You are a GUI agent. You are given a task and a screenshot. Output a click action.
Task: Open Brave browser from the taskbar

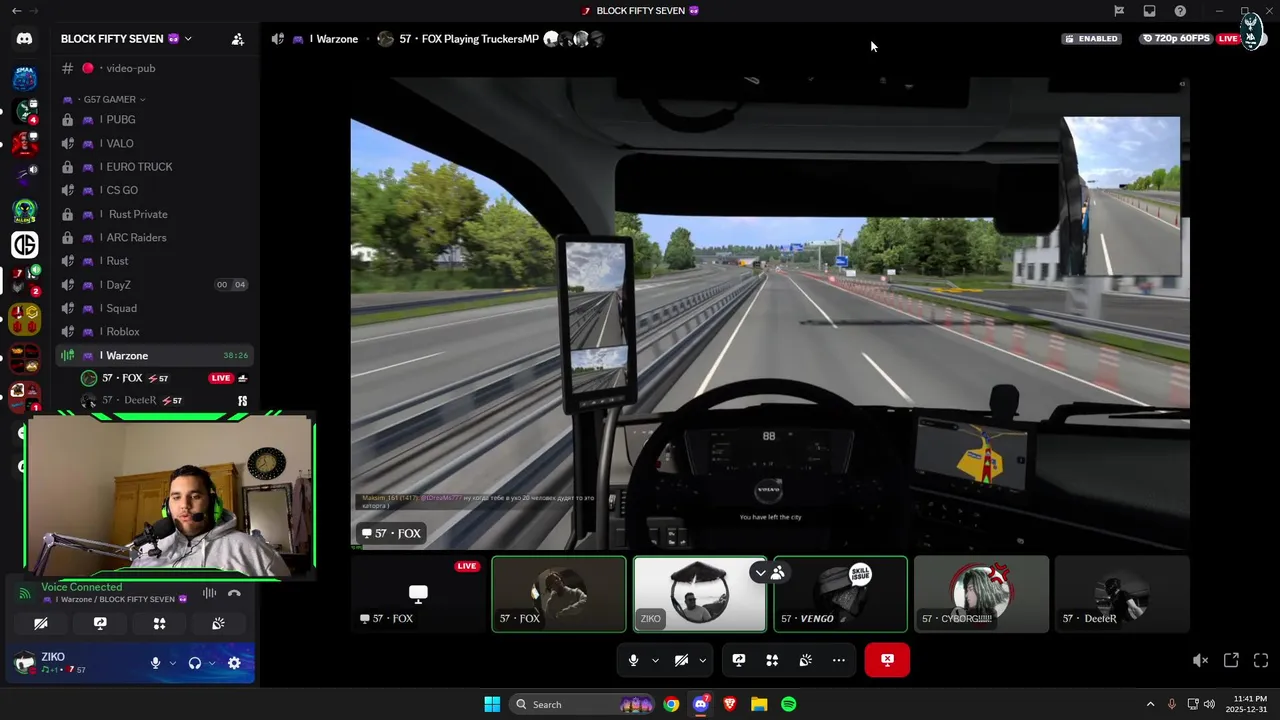[729, 704]
